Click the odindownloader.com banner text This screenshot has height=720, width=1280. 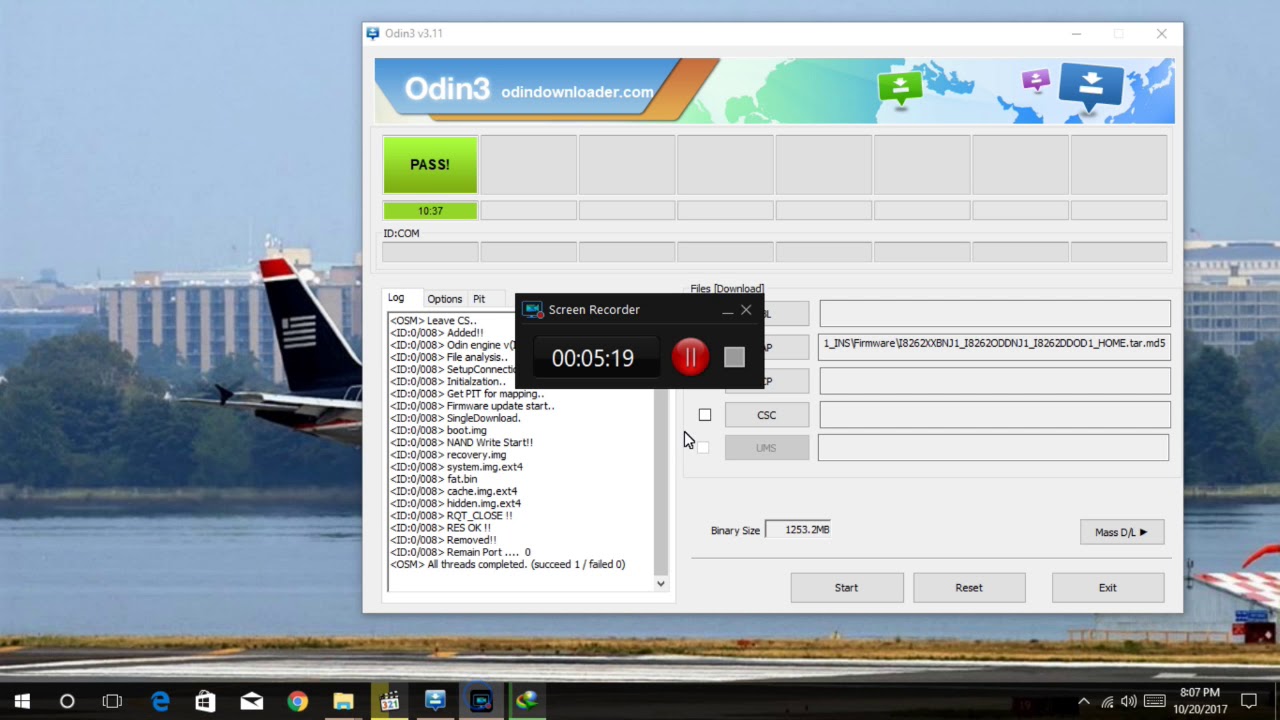tap(577, 92)
